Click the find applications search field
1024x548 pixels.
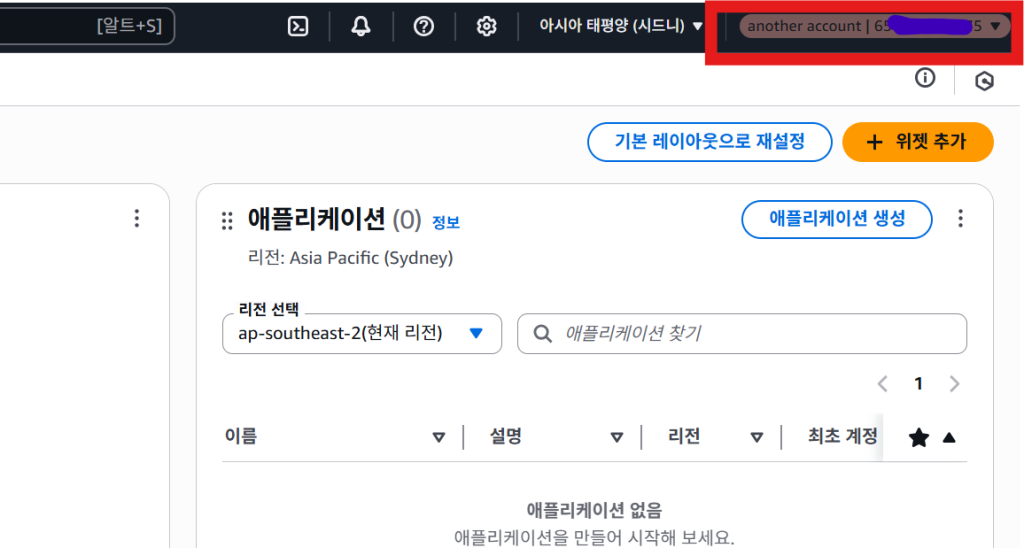point(742,333)
